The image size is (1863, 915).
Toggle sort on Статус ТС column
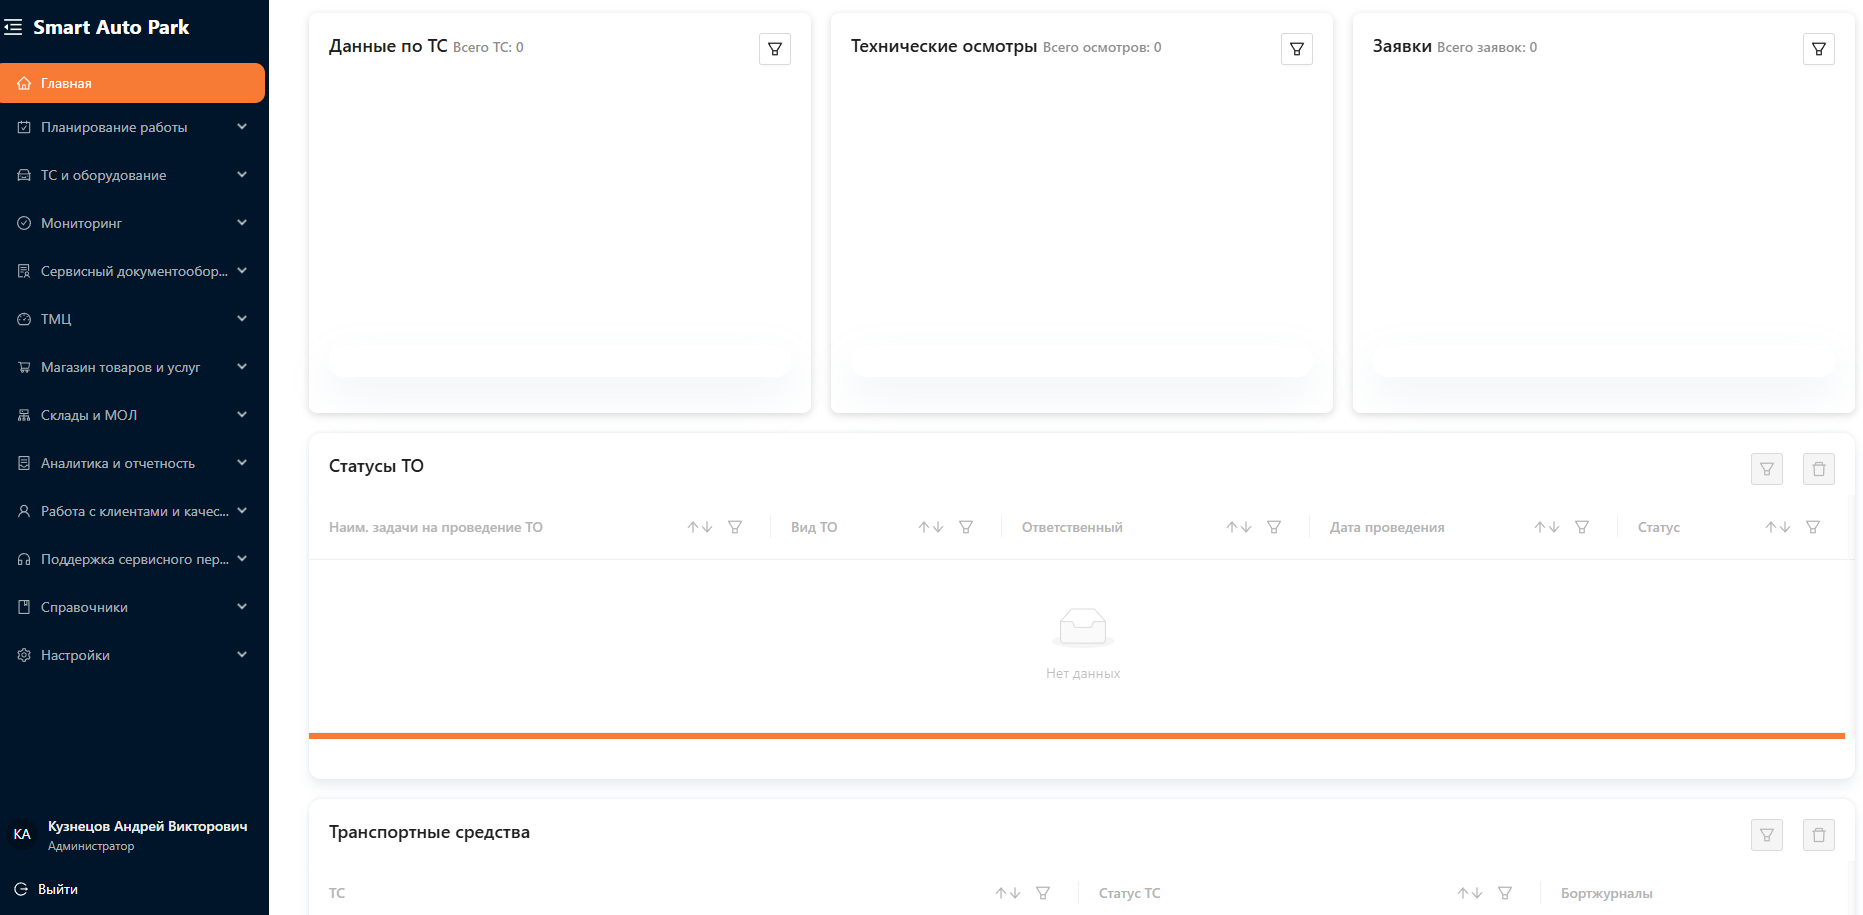1469,893
